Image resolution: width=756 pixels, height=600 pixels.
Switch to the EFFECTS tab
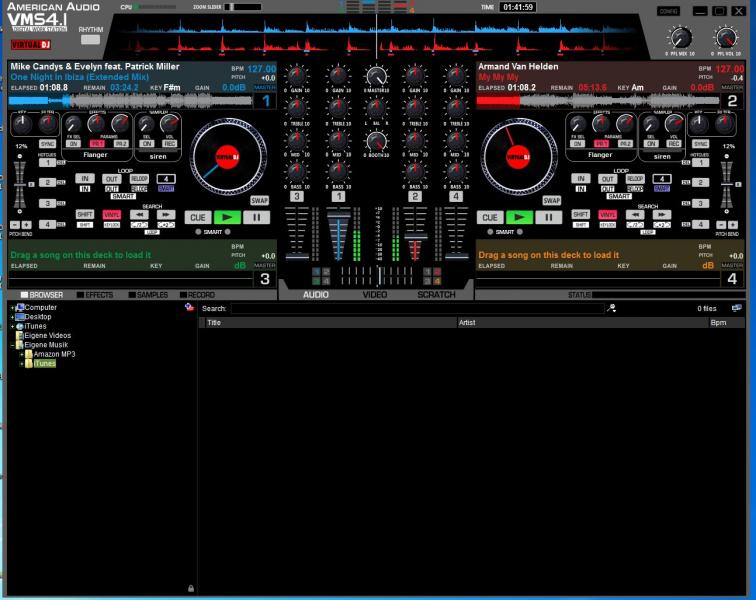click(x=95, y=295)
